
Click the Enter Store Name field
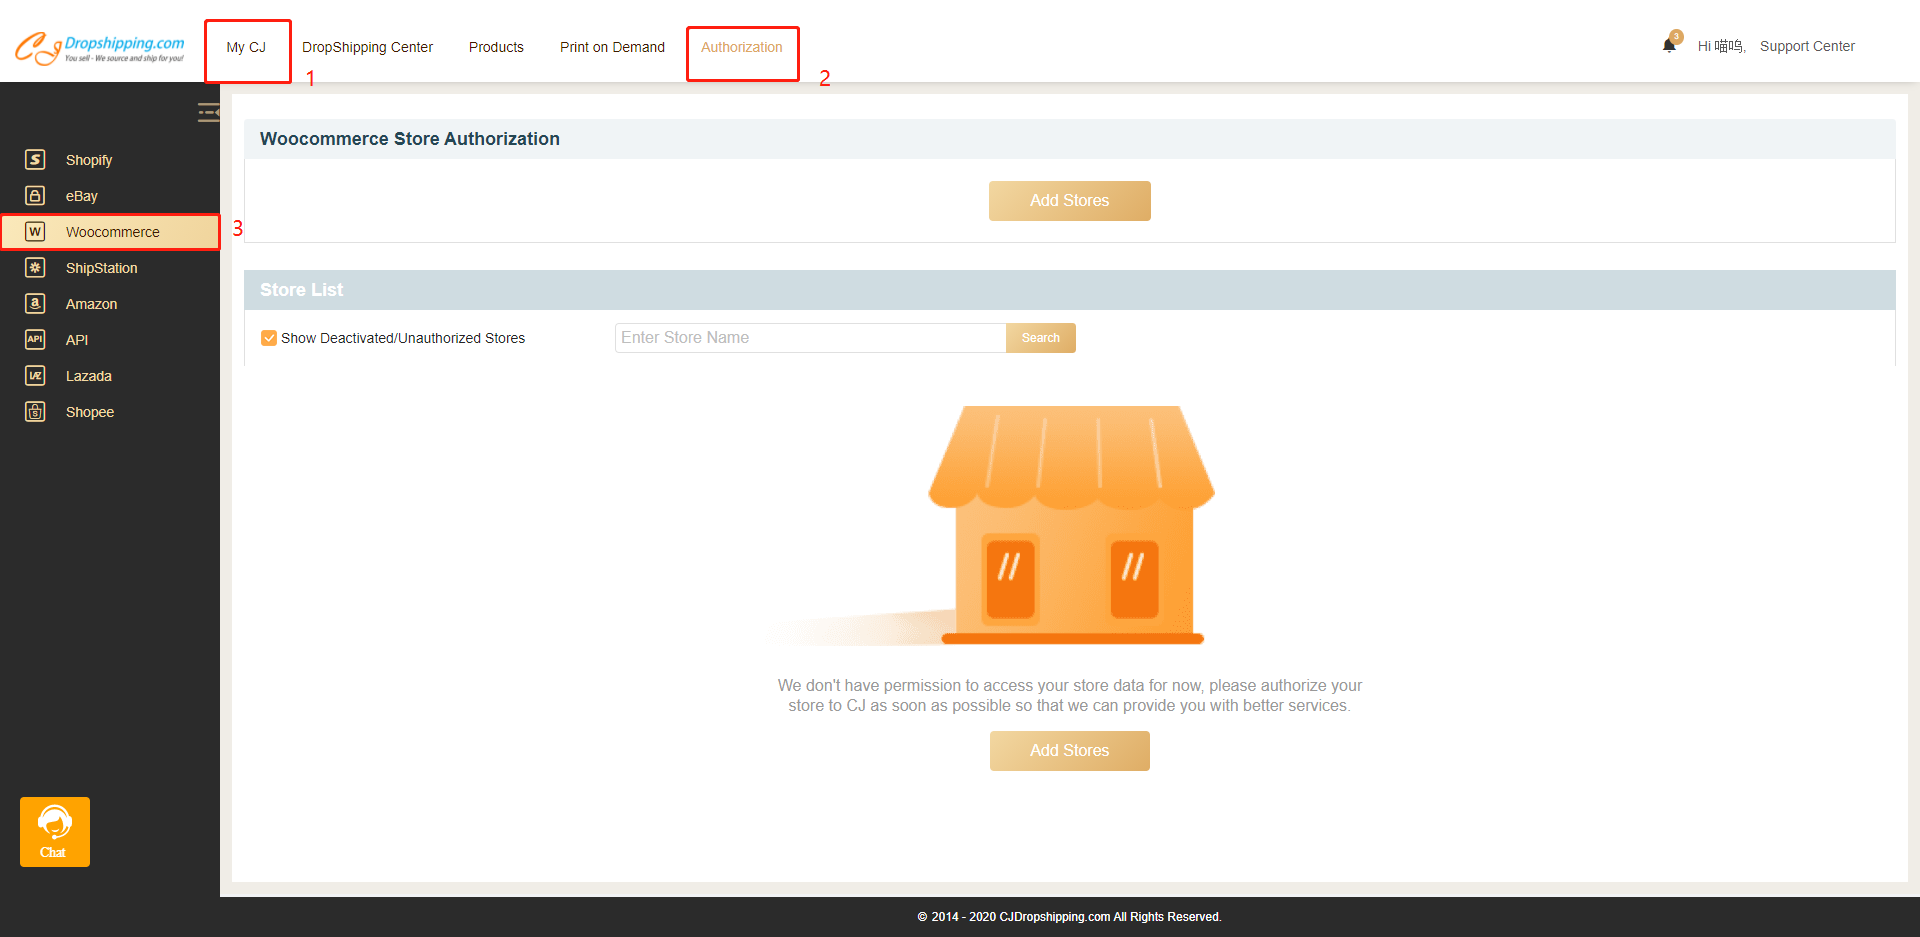810,338
